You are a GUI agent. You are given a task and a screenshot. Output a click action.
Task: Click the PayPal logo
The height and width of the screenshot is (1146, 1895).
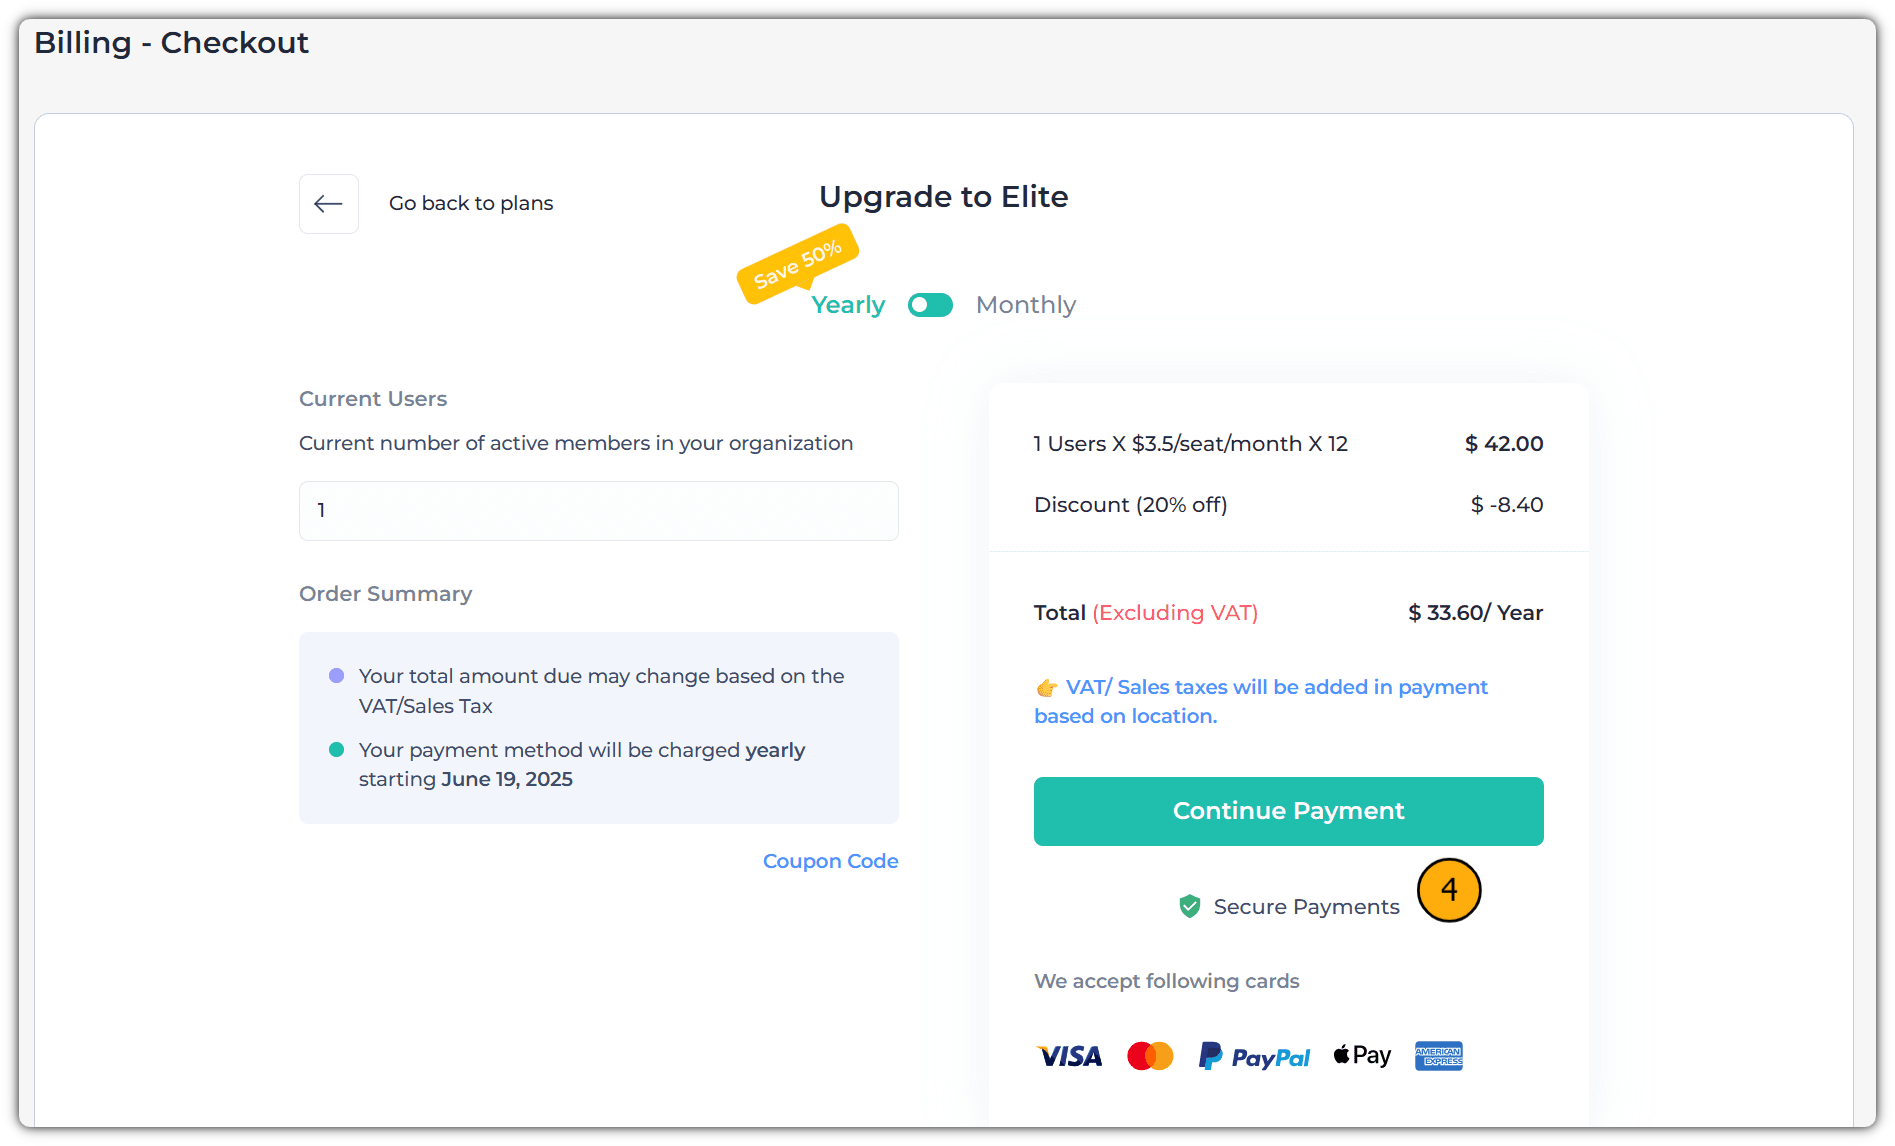(1254, 1057)
